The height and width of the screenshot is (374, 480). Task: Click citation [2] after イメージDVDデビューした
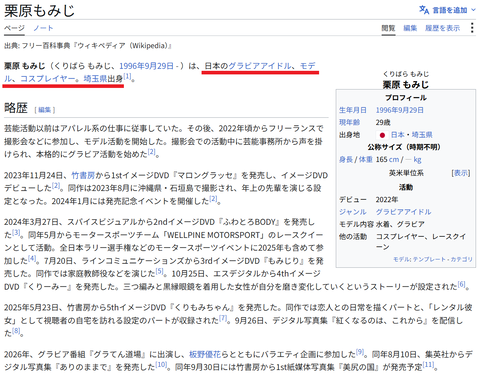point(56,186)
